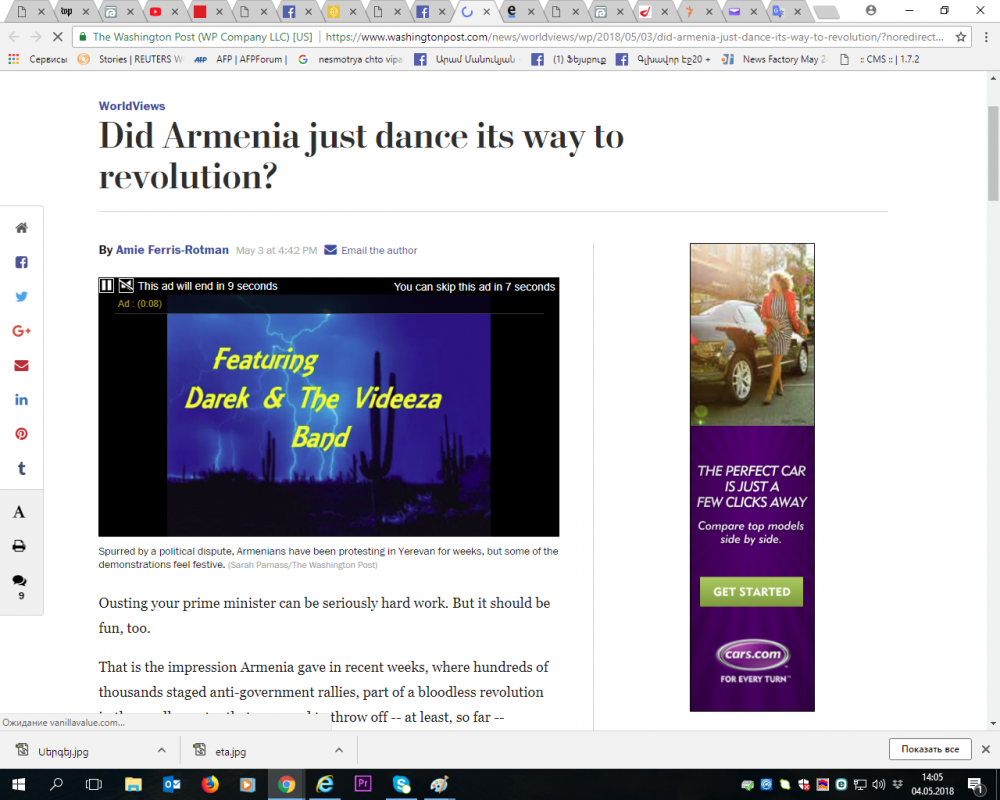Open the News Factory May bookmark
The height and width of the screenshot is (800, 1000).
(774, 59)
